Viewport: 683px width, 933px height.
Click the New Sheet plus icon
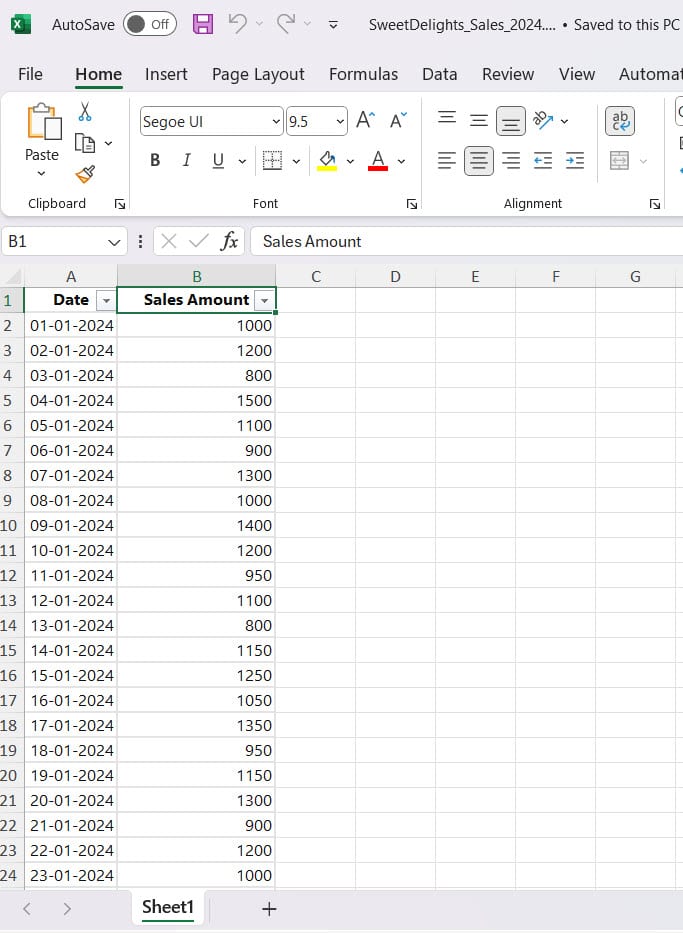click(269, 909)
